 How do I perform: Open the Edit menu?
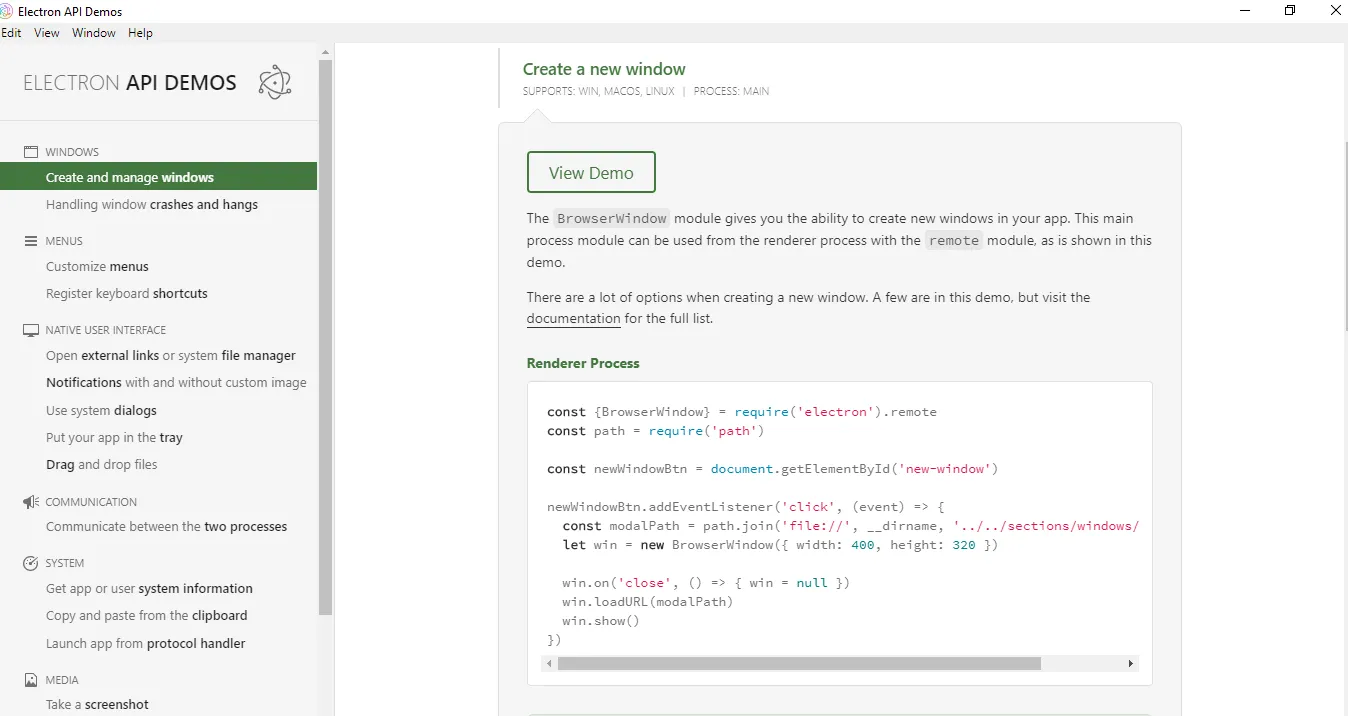(11, 33)
